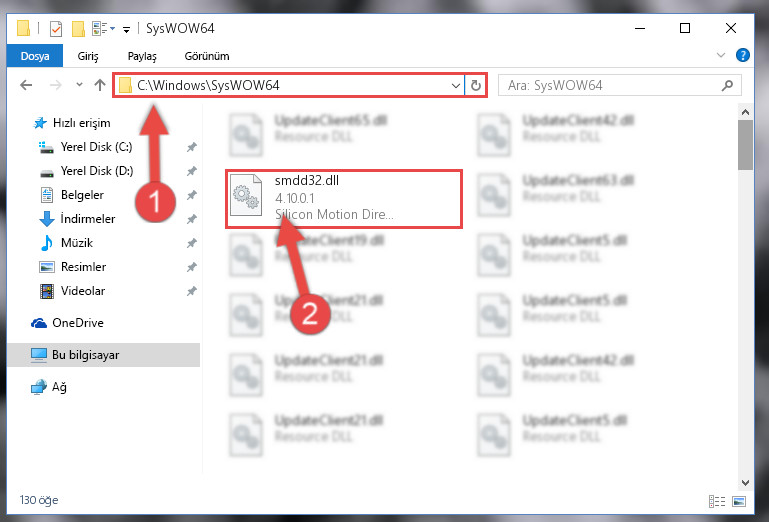Select the smdd32.dll file
The height and width of the screenshot is (522, 769).
pyautogui.click(x=343, y=199)
